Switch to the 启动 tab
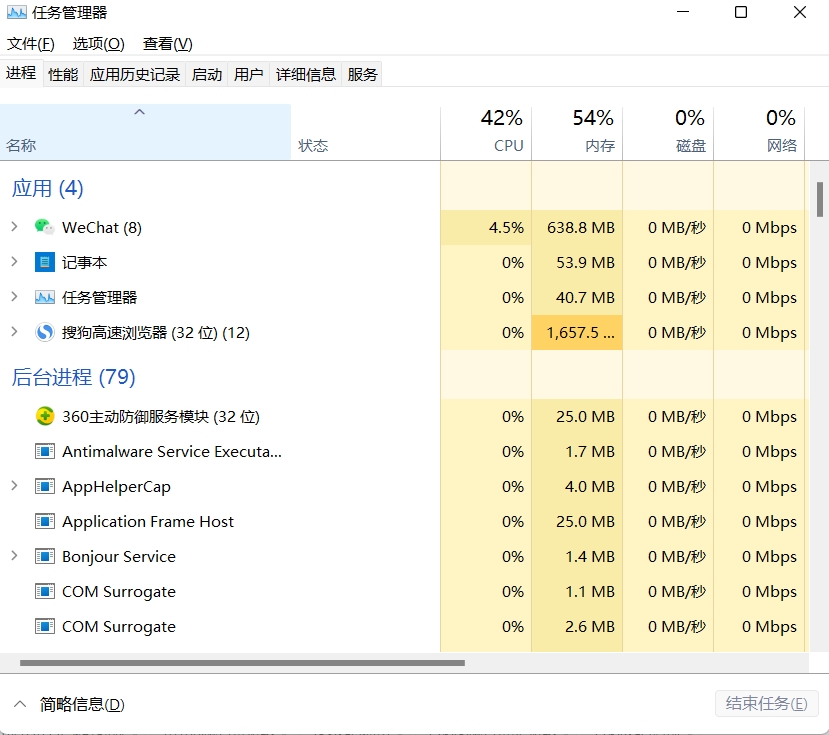 click(207, 75)
